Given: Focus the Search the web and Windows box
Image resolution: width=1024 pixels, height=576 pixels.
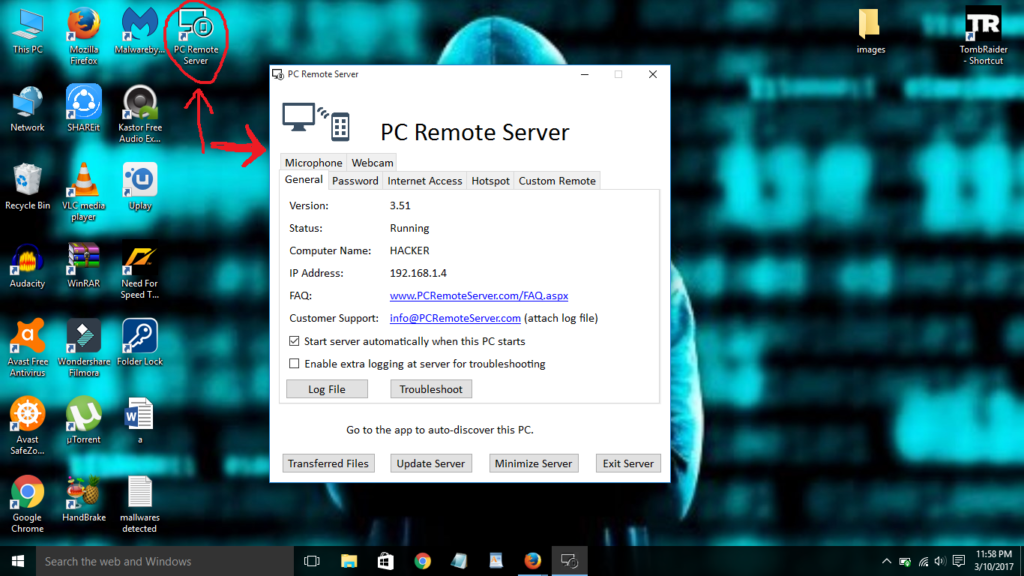Looking at the screenshot, I should [x=165, y=561].
